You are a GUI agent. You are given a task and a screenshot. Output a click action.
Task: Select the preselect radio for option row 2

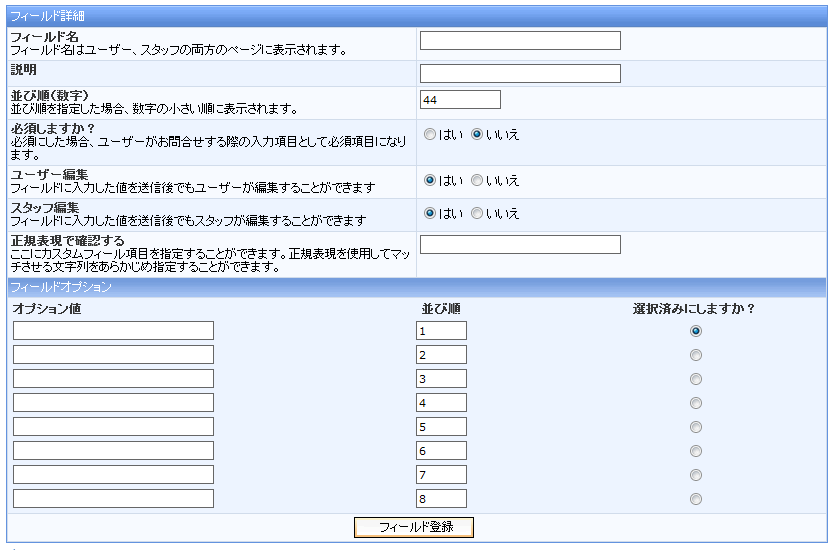[x=696, y=355]
